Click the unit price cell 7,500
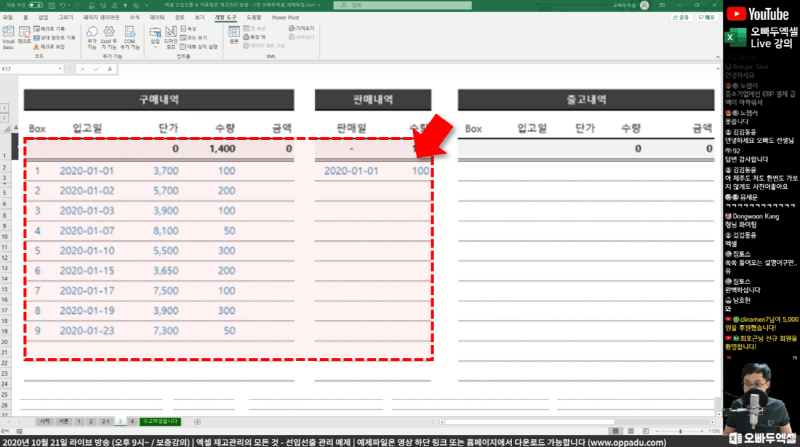The height and width of the screenshot is (447, 800). 166,291
